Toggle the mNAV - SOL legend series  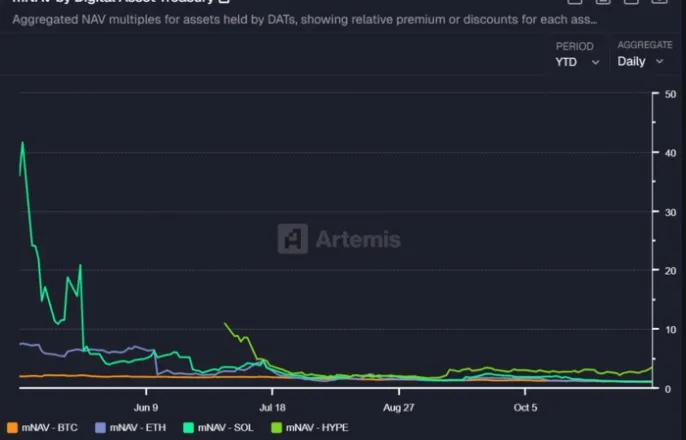tap(218, 428)
